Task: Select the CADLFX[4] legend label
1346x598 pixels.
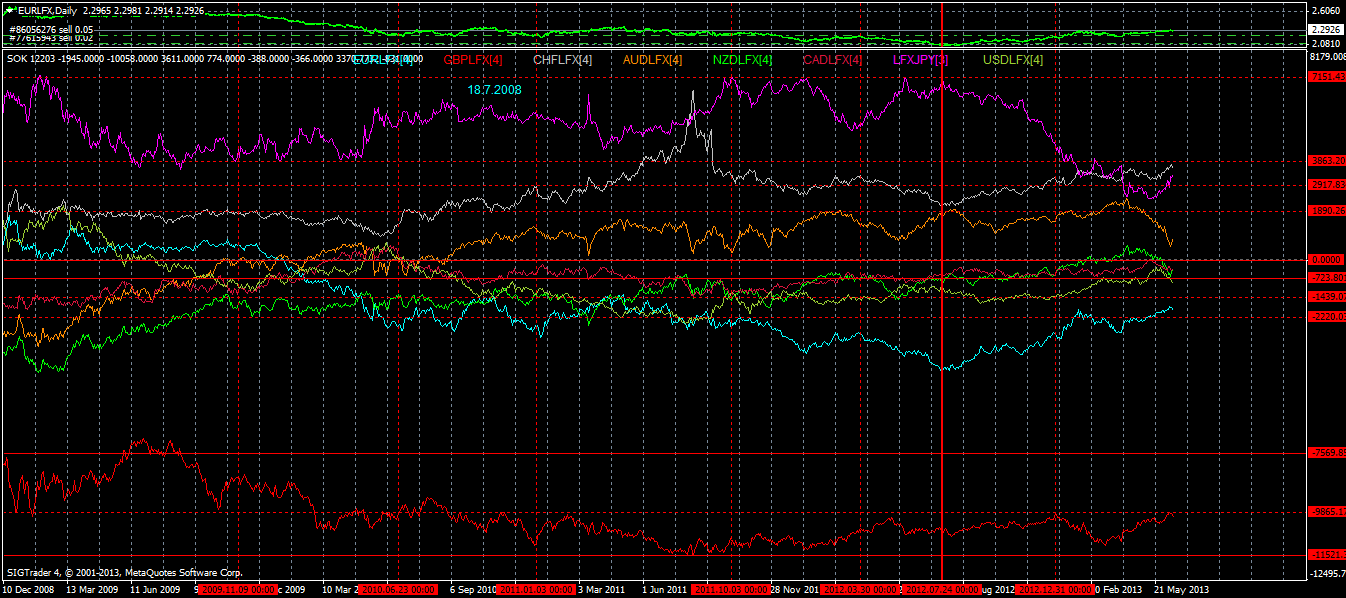Action: 832,60
